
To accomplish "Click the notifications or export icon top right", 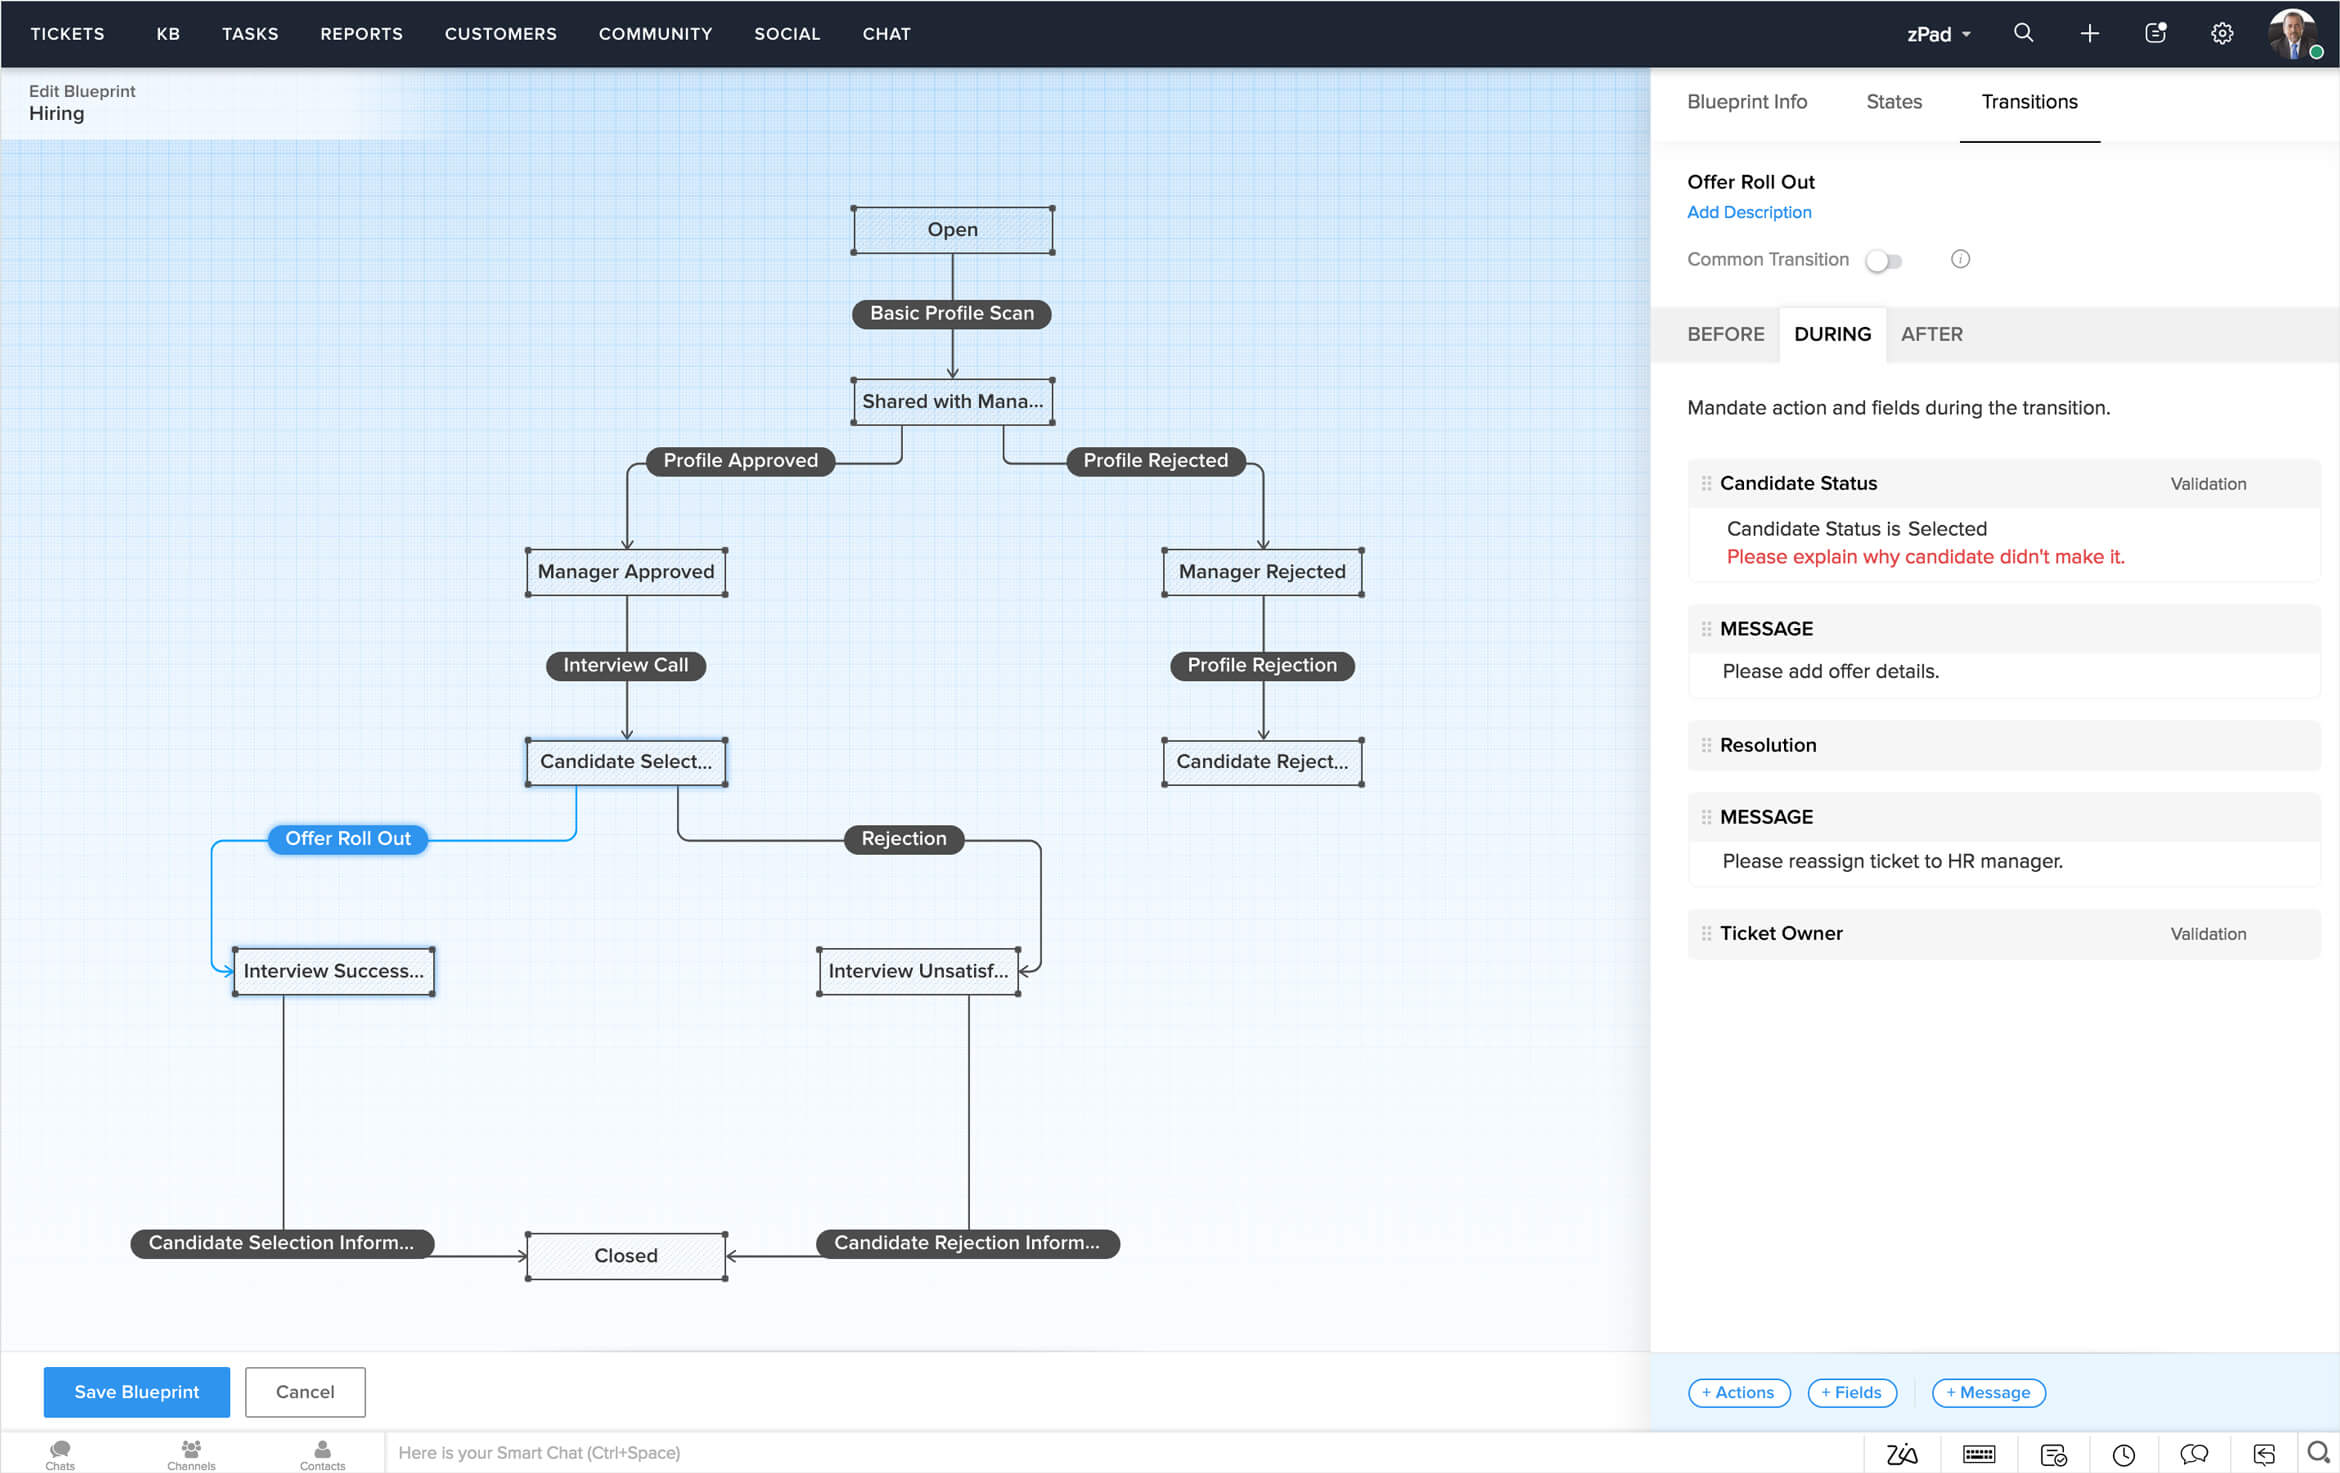I will [2155, 32].
